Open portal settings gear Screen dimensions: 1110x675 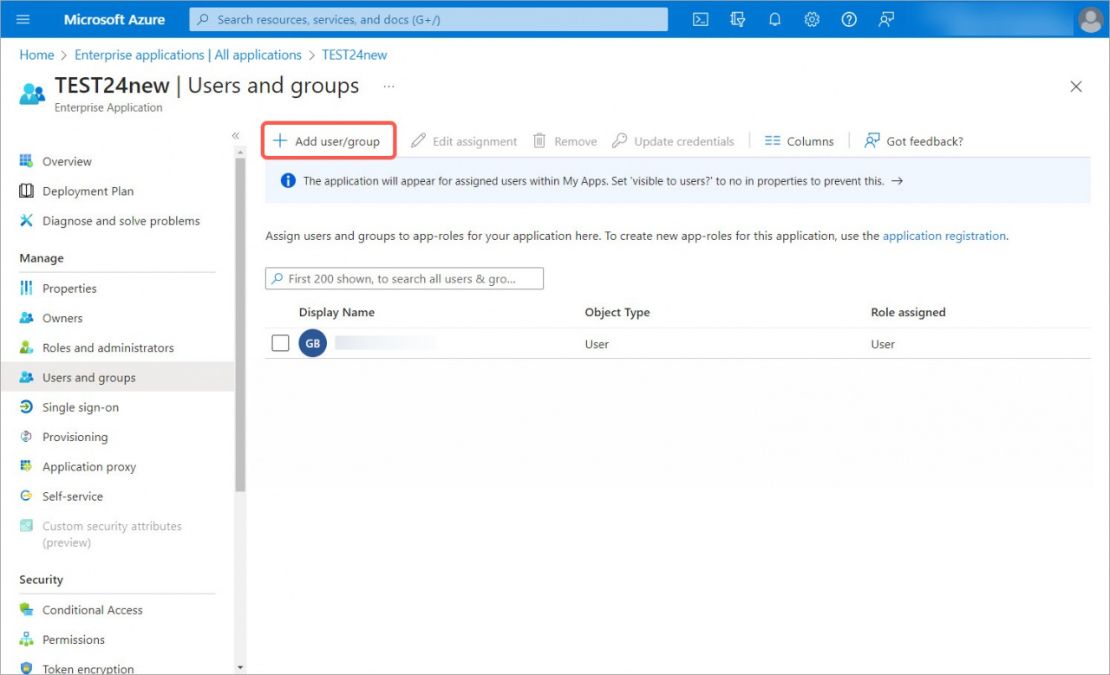pyautogui.click(x=812, y=19)
